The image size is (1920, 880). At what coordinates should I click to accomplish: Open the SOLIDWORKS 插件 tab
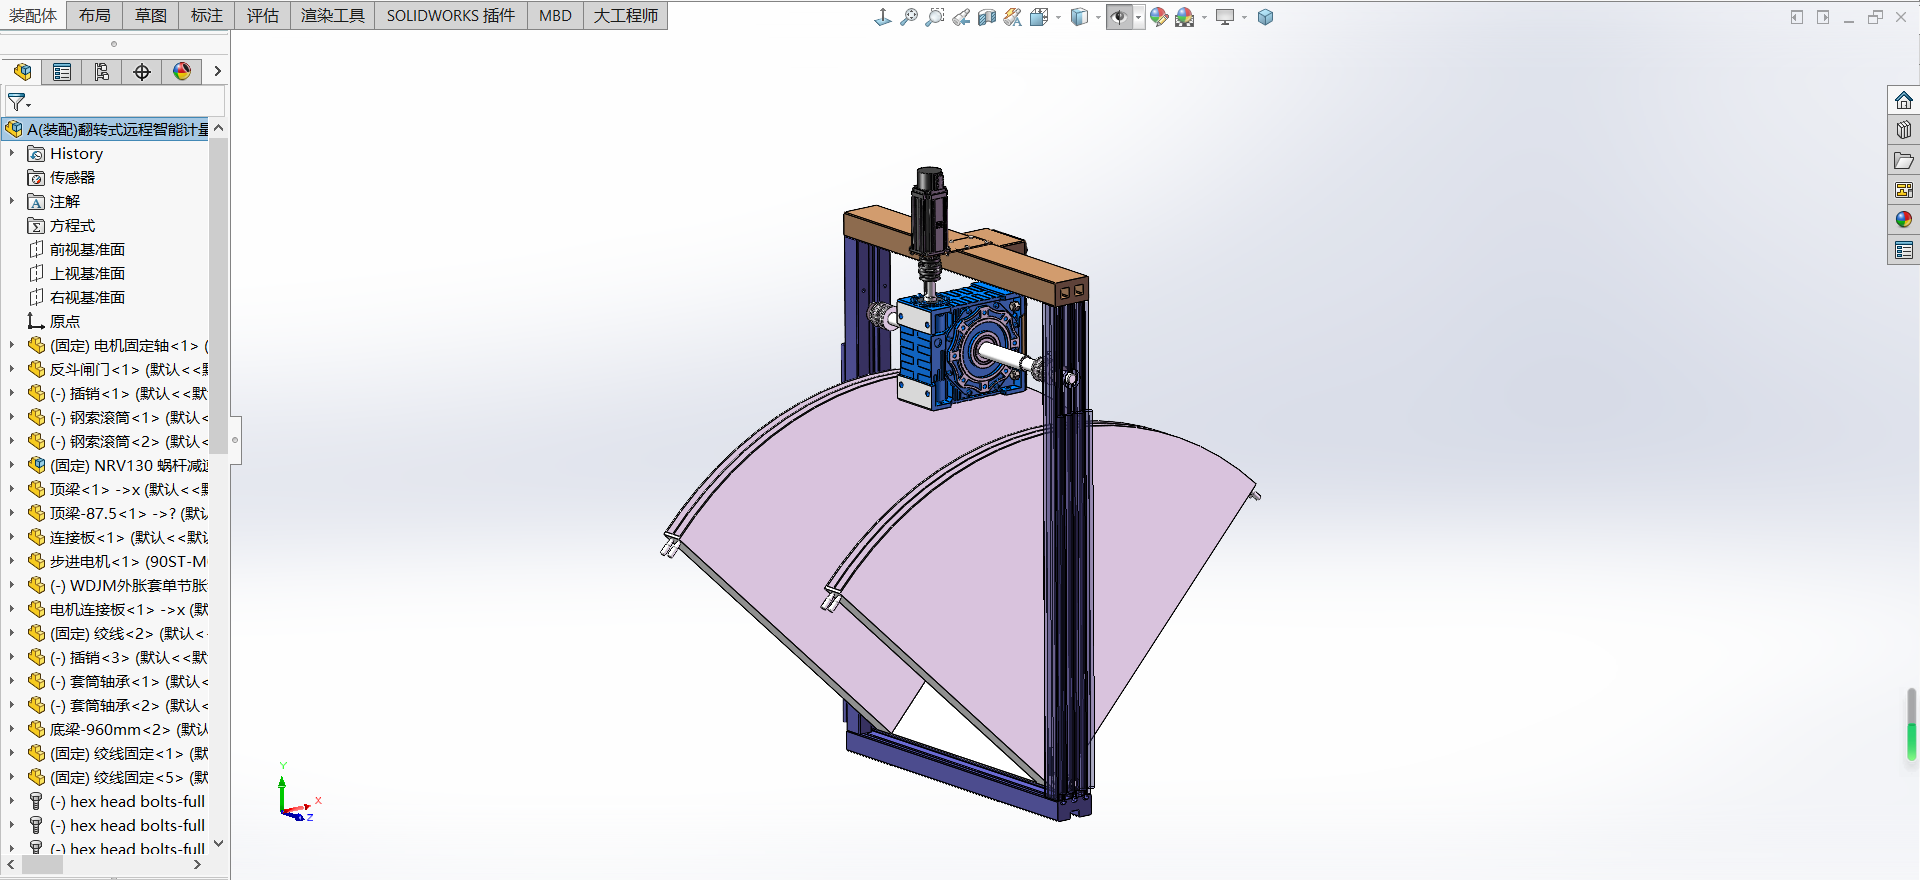coord(451,15)
